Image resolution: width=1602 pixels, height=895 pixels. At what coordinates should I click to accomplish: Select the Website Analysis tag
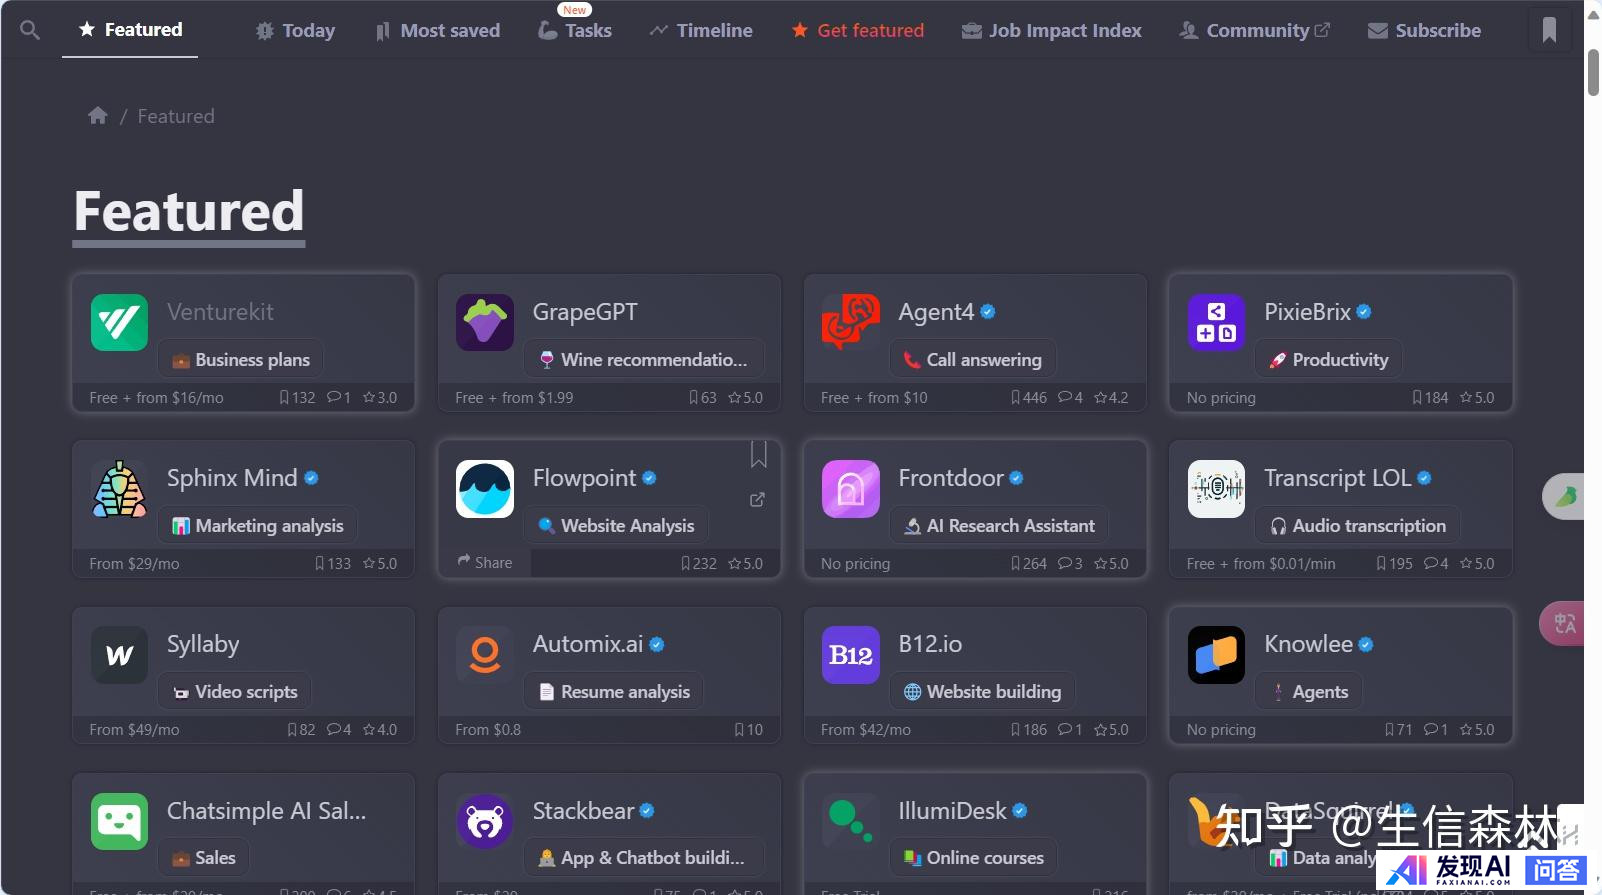pyautogui.click(x=616, y=525)
